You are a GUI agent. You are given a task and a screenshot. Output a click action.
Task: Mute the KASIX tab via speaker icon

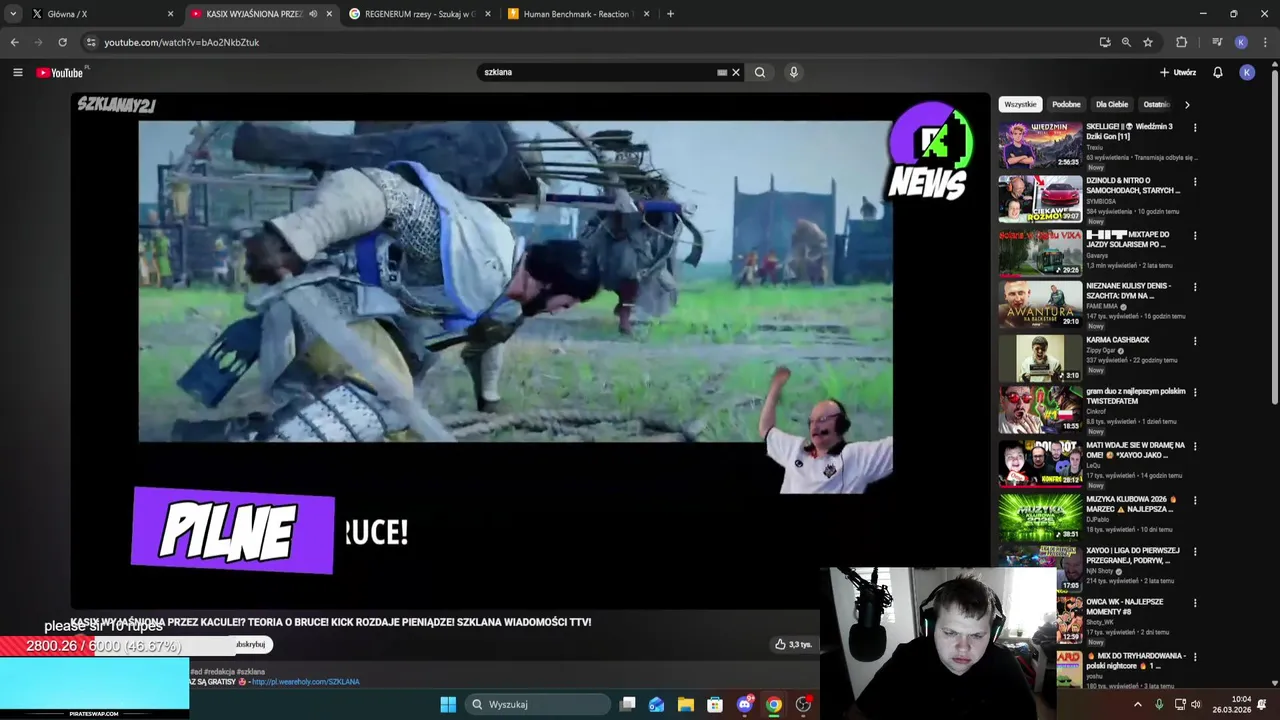[x=313, y=14]
